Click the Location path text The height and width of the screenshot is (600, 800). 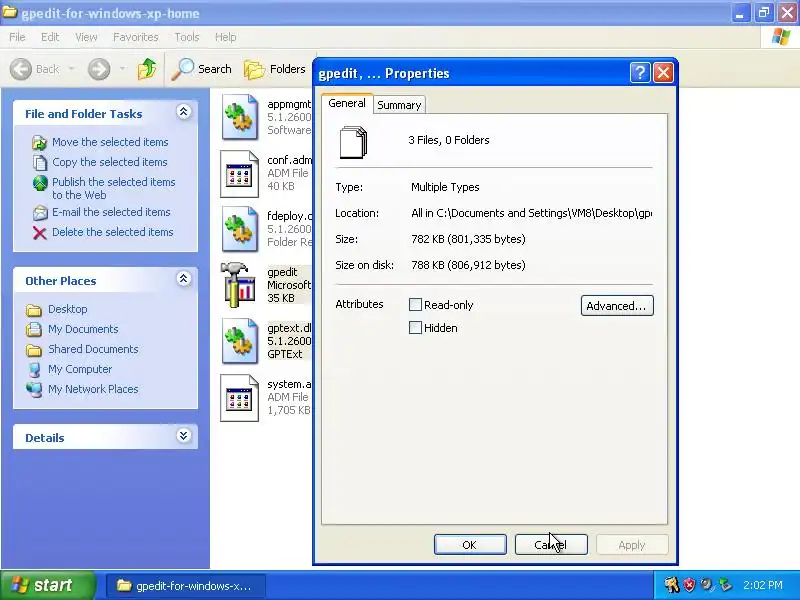pyautogui.click(x=532, y=213)
